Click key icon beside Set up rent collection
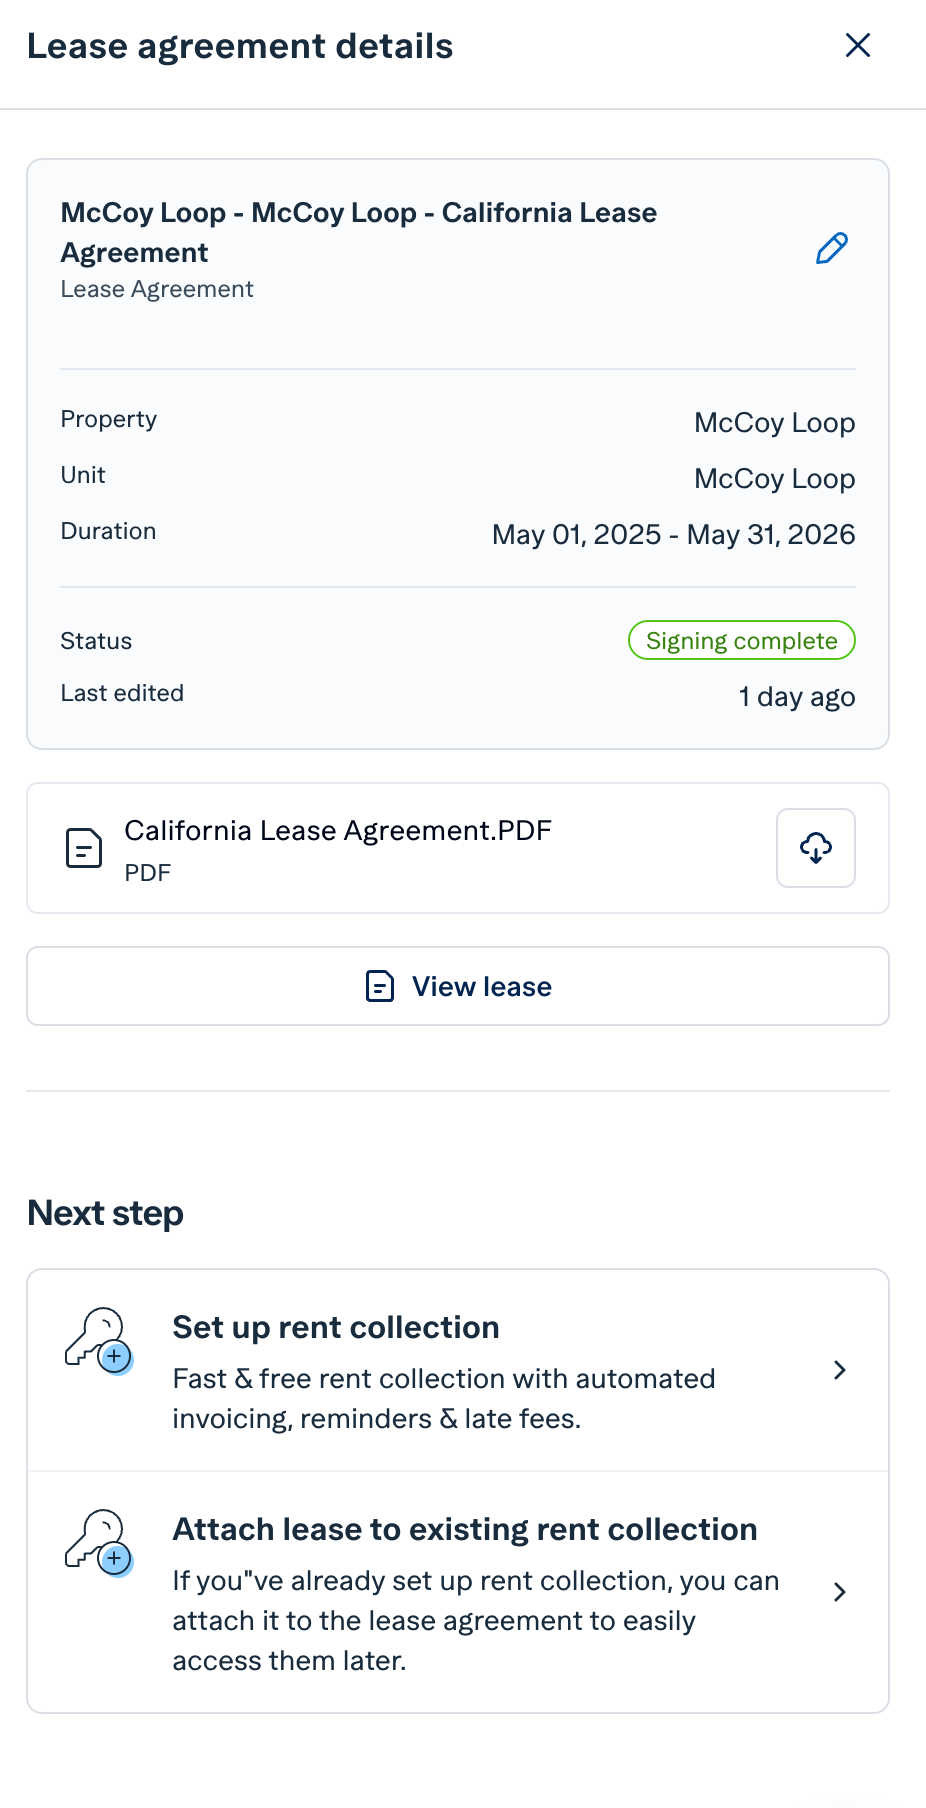The width and height of the screenshot is (926, 1808). pyautogui.click(x=99, y=1341)
